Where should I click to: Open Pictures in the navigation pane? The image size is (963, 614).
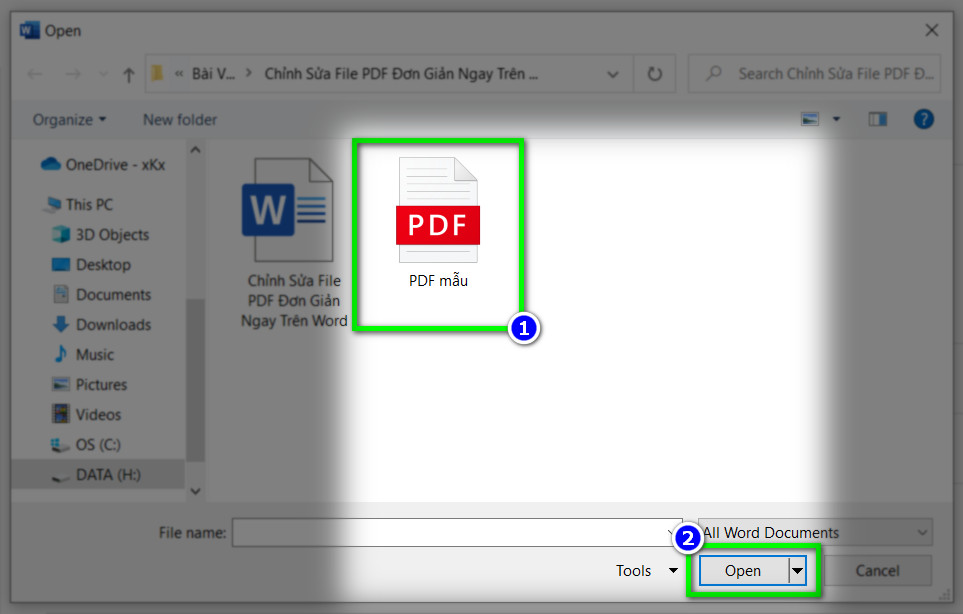coord(90,385)
